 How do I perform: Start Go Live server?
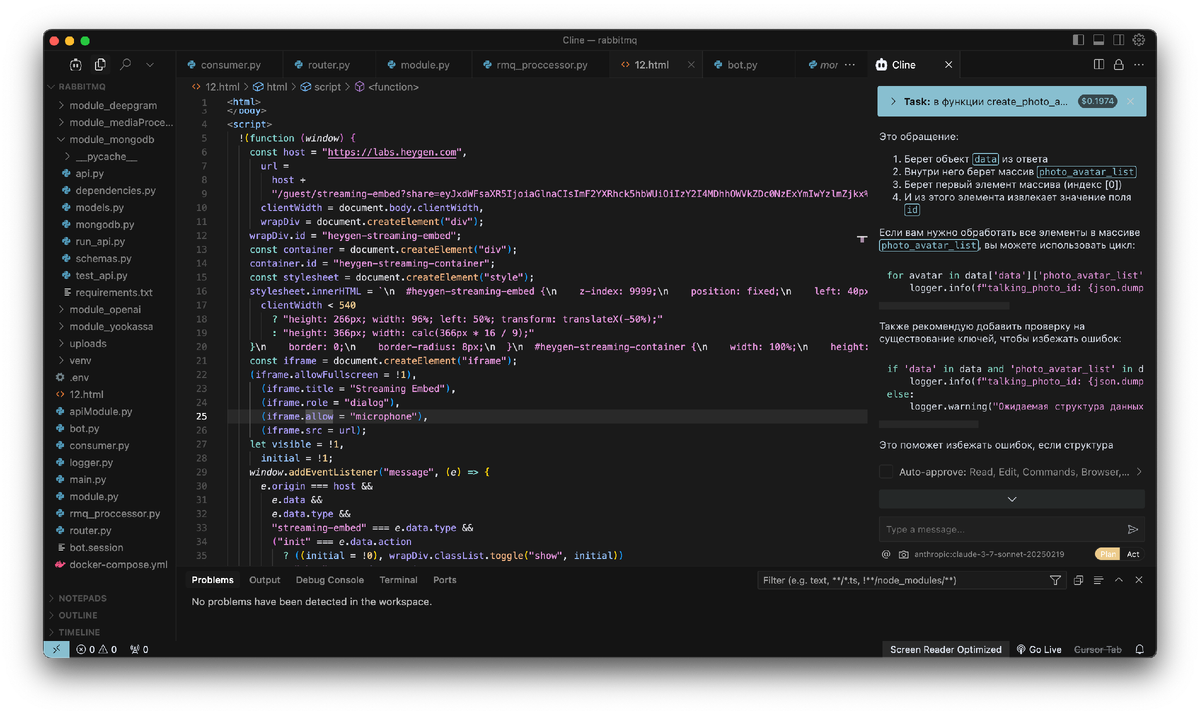pyautogui.click(x=1039, y=649)
